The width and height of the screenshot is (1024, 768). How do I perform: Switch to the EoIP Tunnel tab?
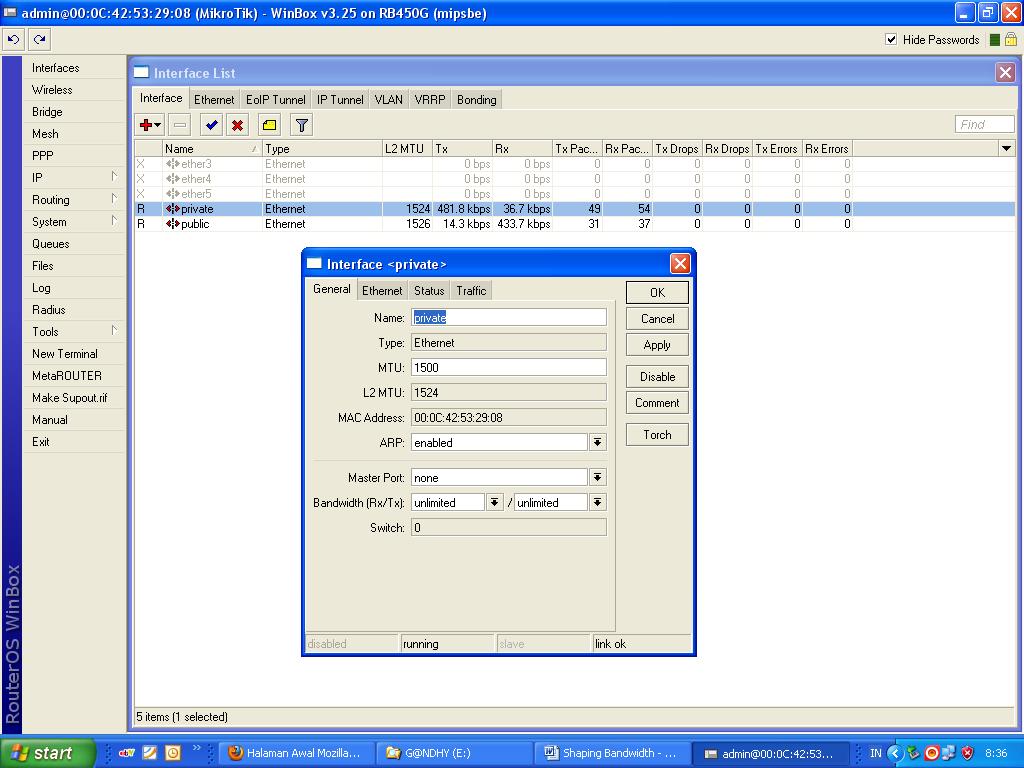pos(276,99)
